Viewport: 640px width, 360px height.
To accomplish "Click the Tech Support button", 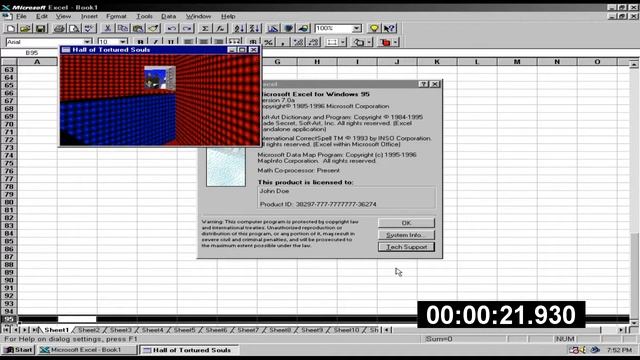I will point(406,247).
